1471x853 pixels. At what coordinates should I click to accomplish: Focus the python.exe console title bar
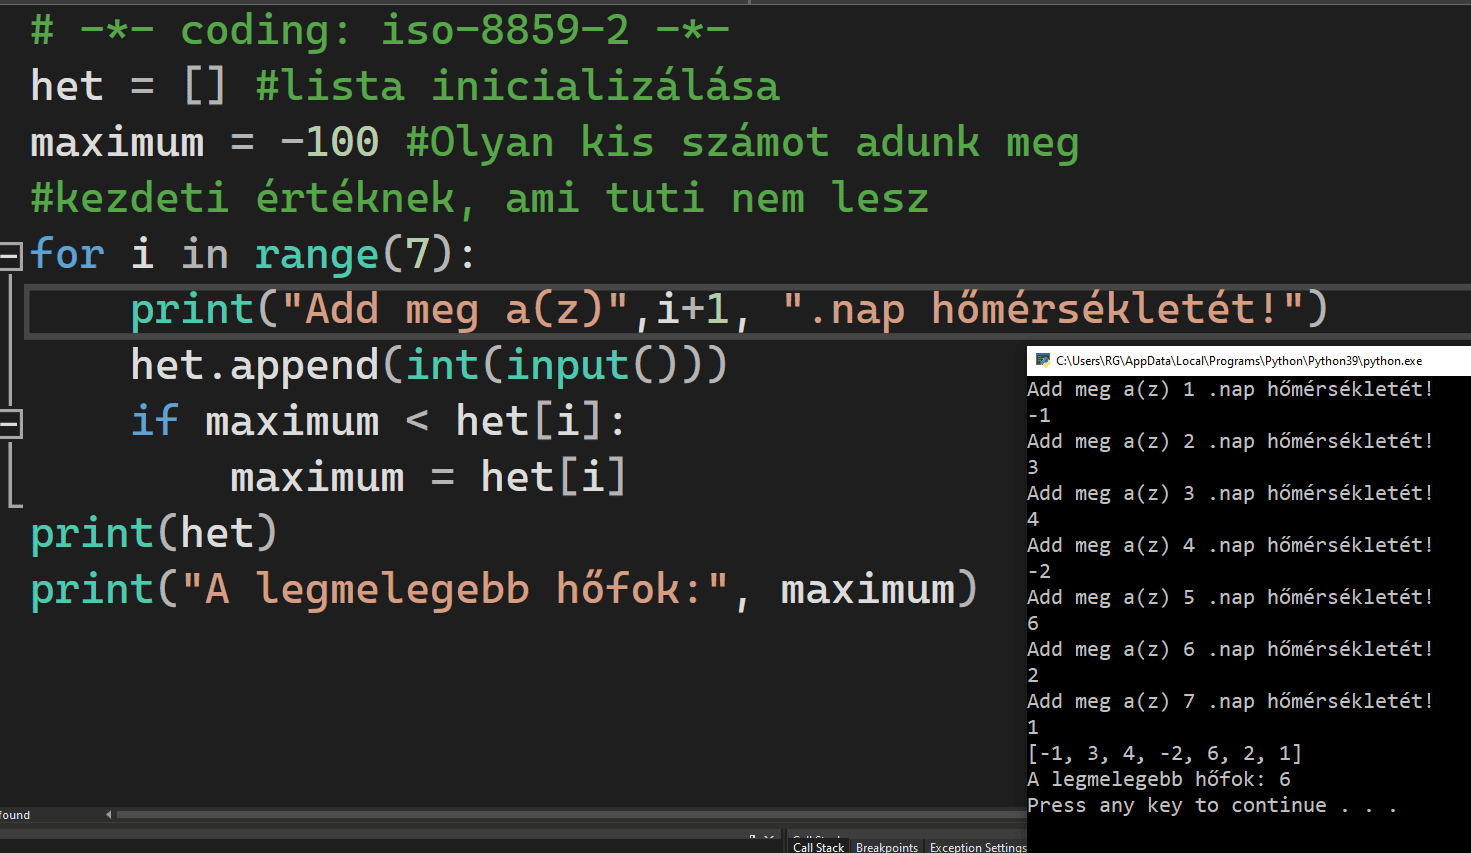(x=1240, y=361)
